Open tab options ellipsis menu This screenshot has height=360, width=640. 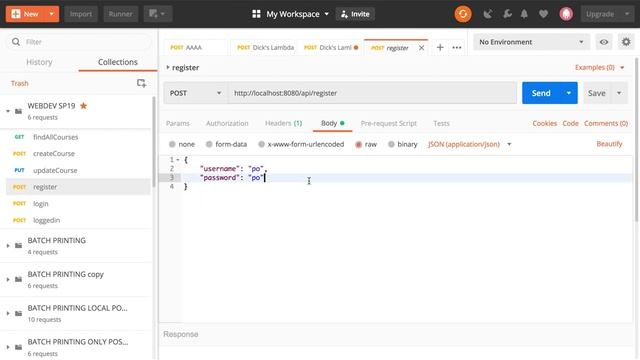pyautogui.click(x=457, y=47)
